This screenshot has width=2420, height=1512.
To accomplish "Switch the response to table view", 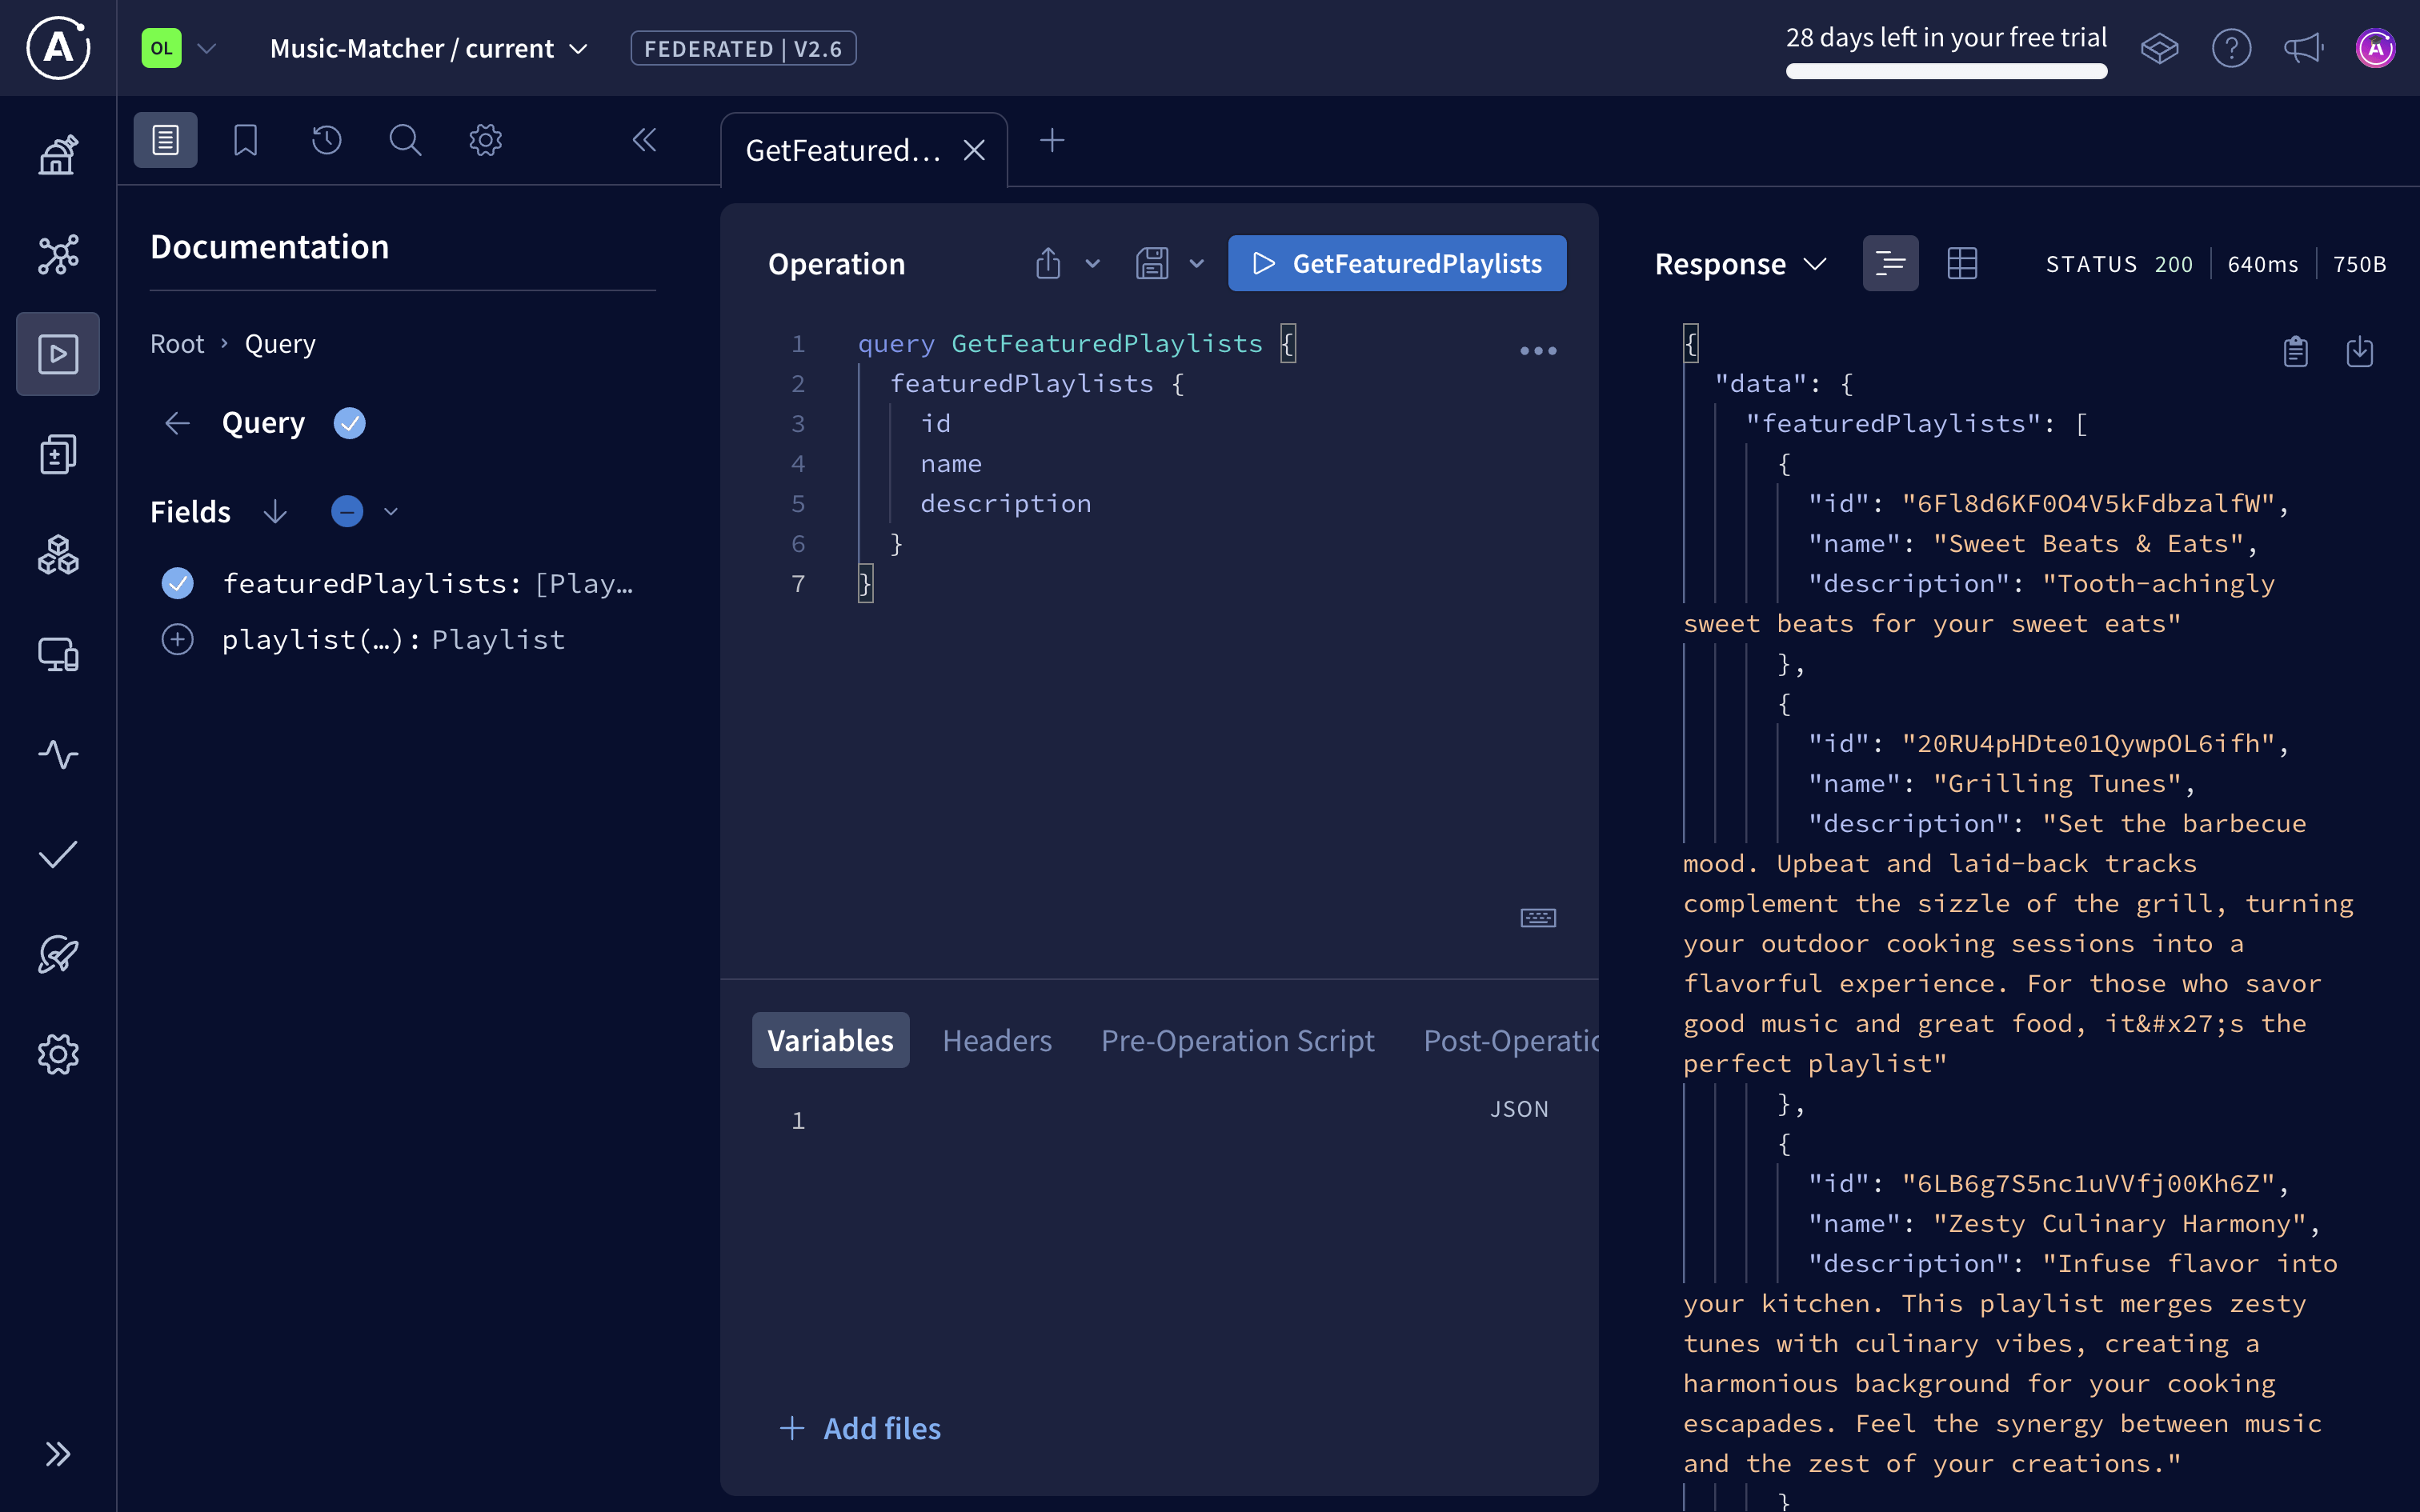I will pyautogui.click(x=1961, y=263).
